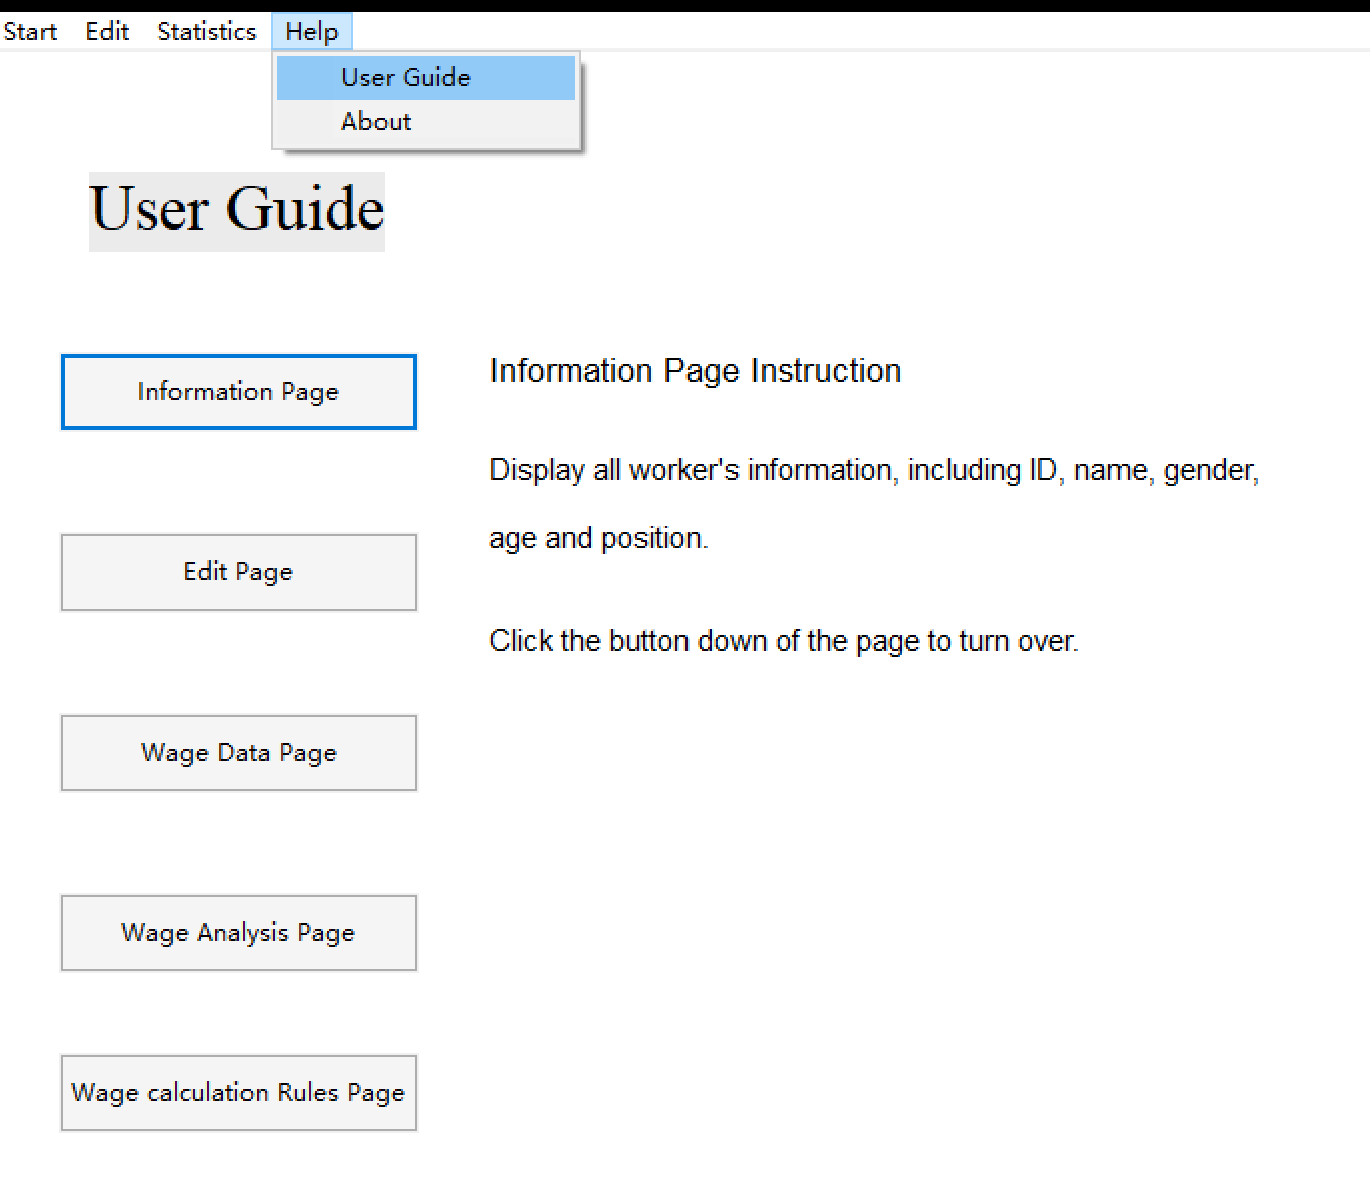Click the Information Page Instruction heading
Viewport: 1370px width, 1178px height.
(694, 370)
